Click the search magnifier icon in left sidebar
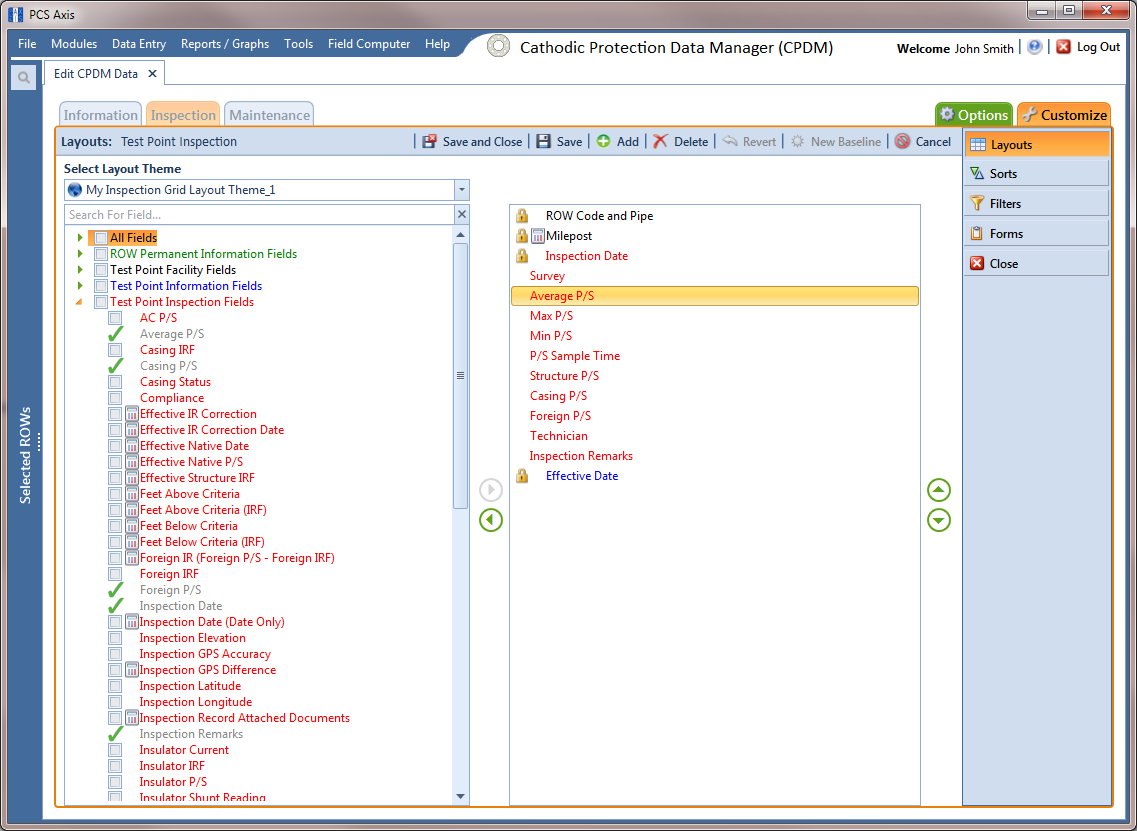The image size is (1137, 831). 23,77
